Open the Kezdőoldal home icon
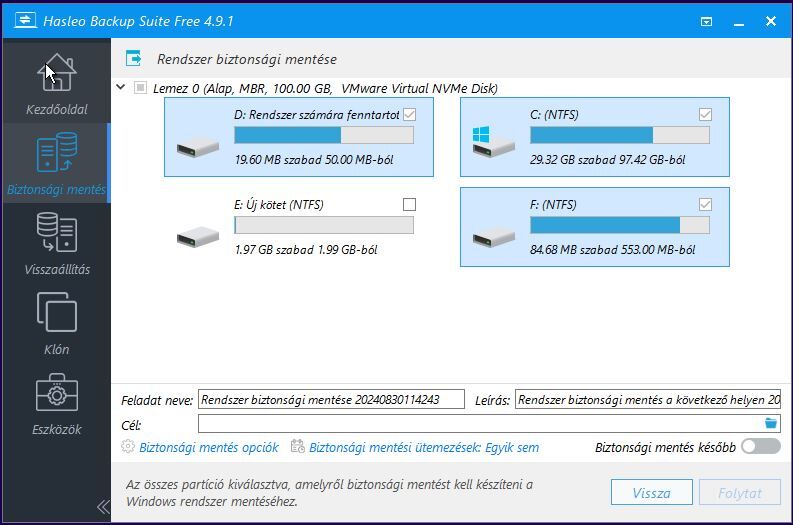Viewport: 793px width, 525px height. (x=57, y=72)
